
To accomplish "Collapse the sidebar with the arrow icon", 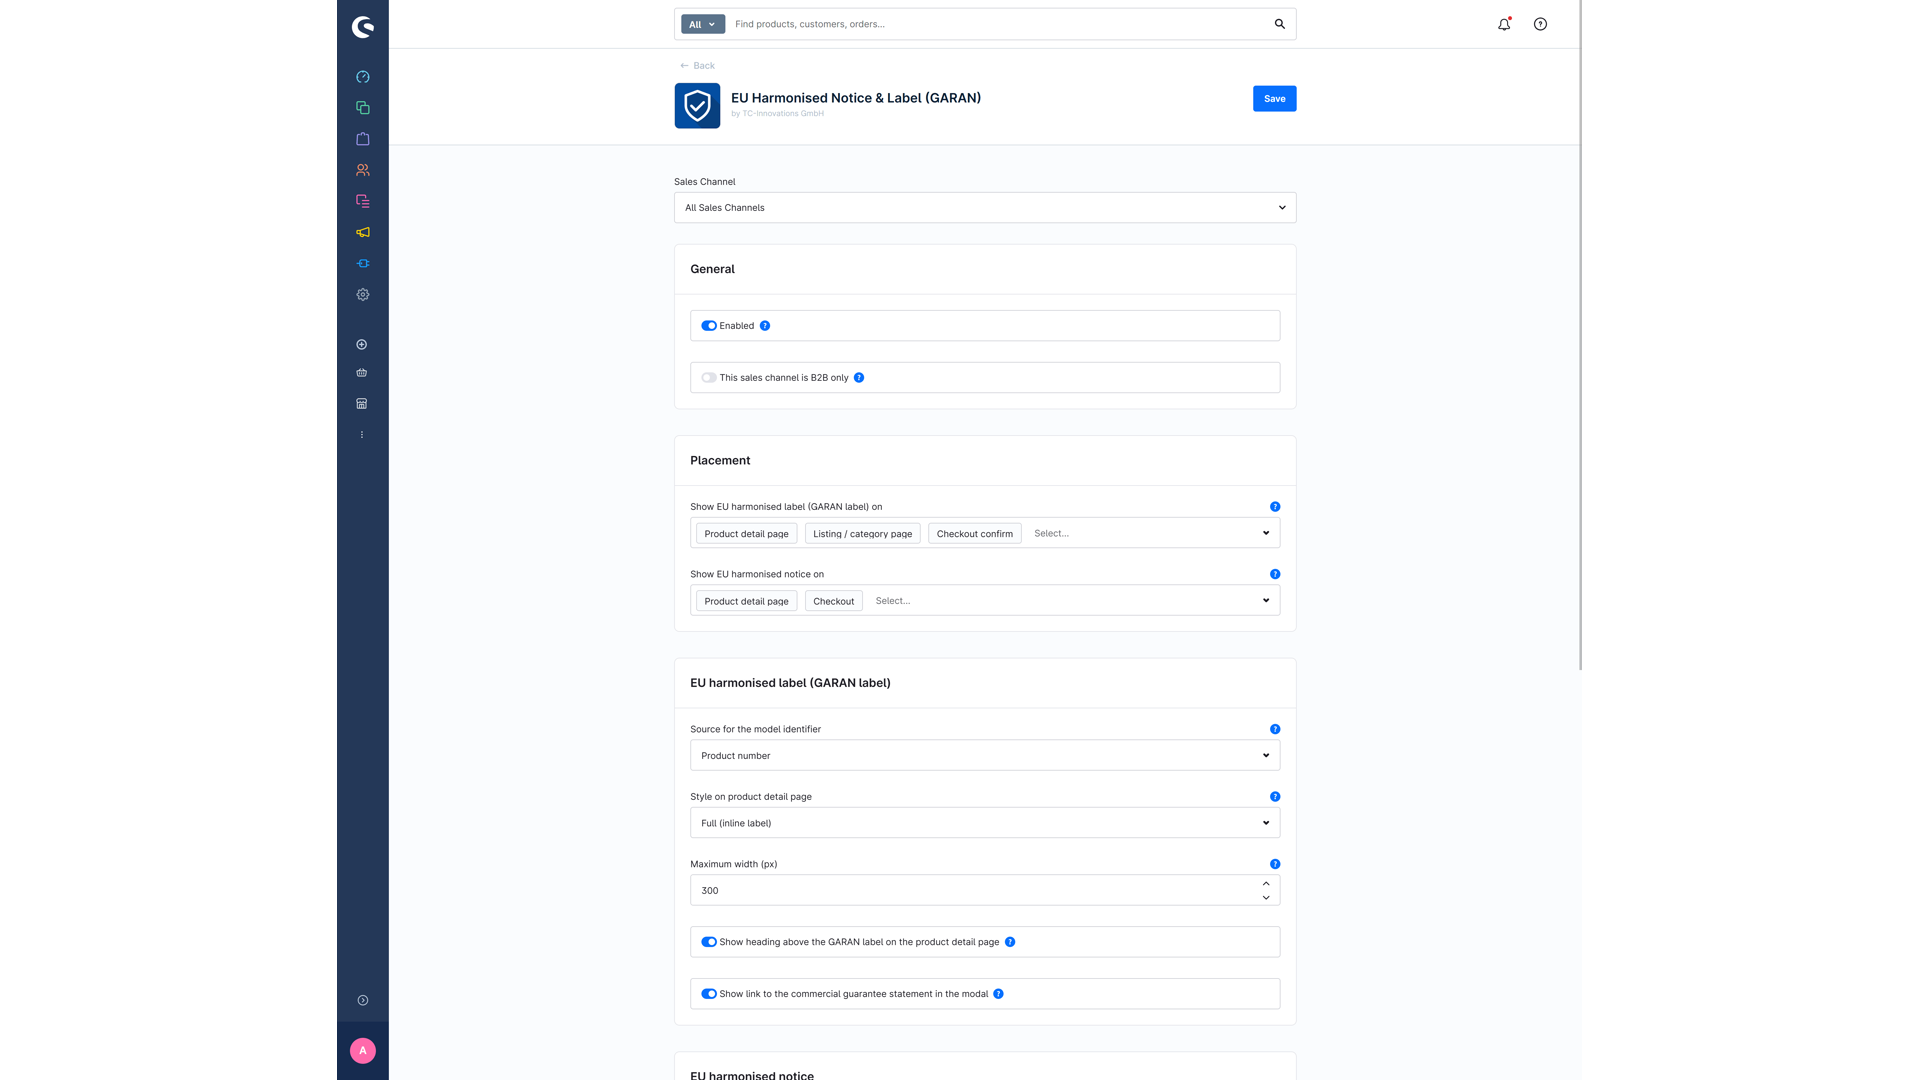I will 363,1000.
